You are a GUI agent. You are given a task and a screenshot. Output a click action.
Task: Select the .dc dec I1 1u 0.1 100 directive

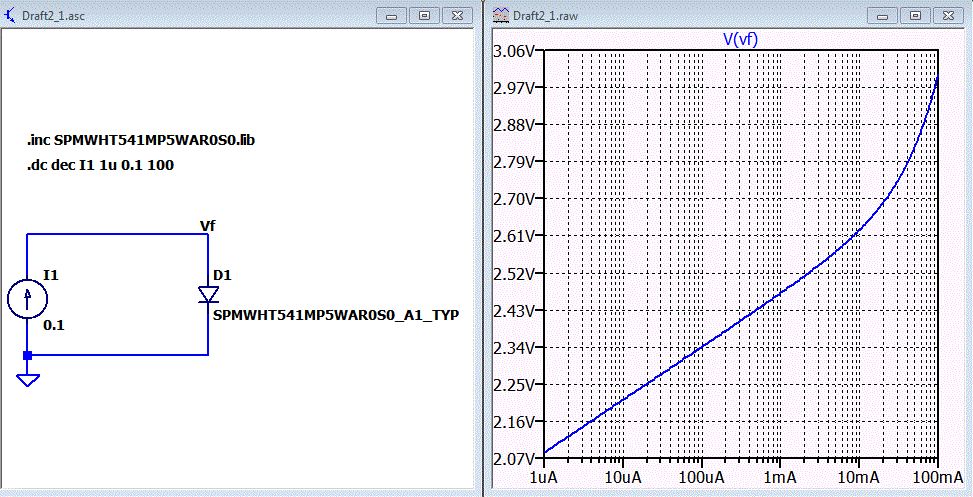coord(100,166)
